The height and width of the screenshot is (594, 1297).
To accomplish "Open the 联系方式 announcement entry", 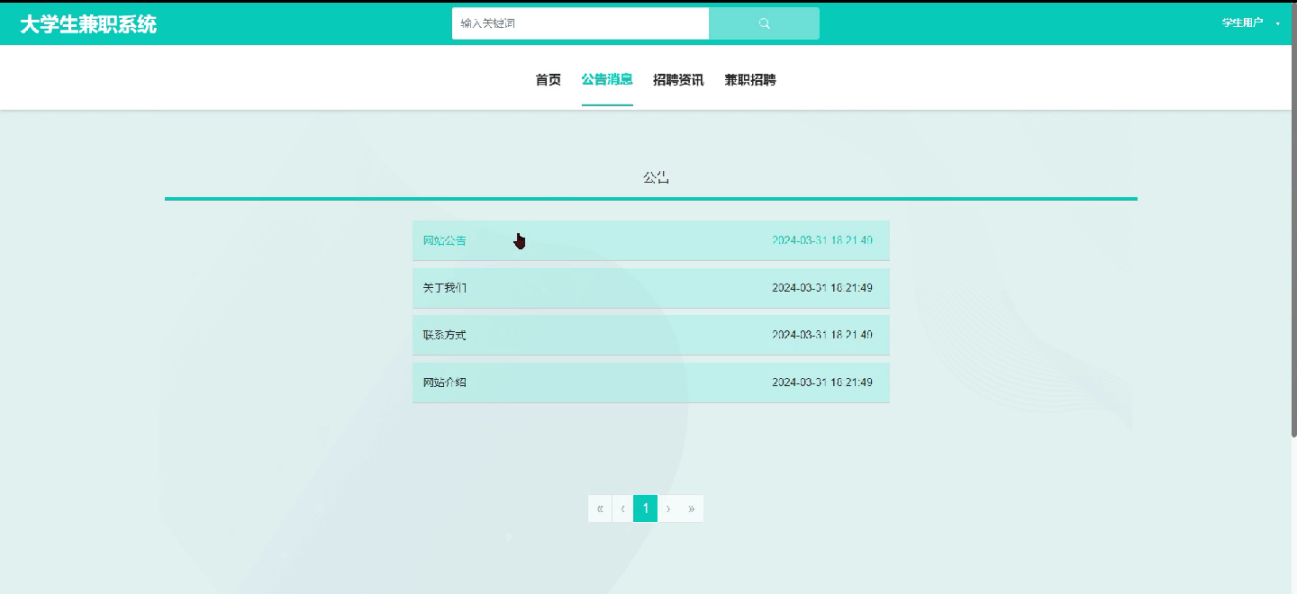I will coord(651,335).
